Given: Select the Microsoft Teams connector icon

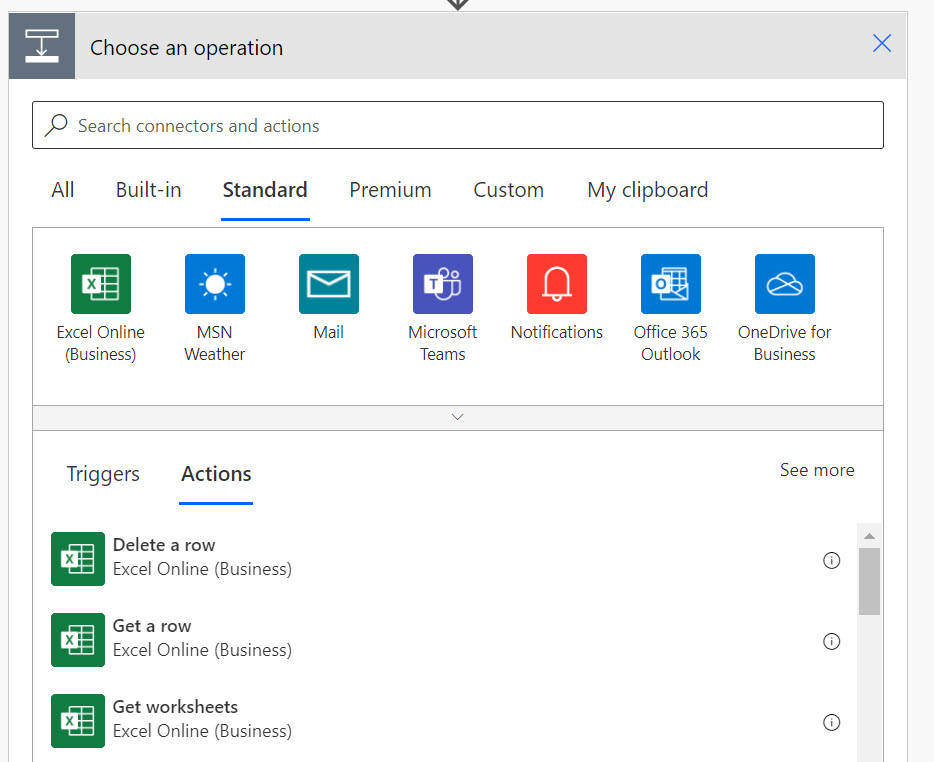Looking at the screenshot, I should coord(443,284).
